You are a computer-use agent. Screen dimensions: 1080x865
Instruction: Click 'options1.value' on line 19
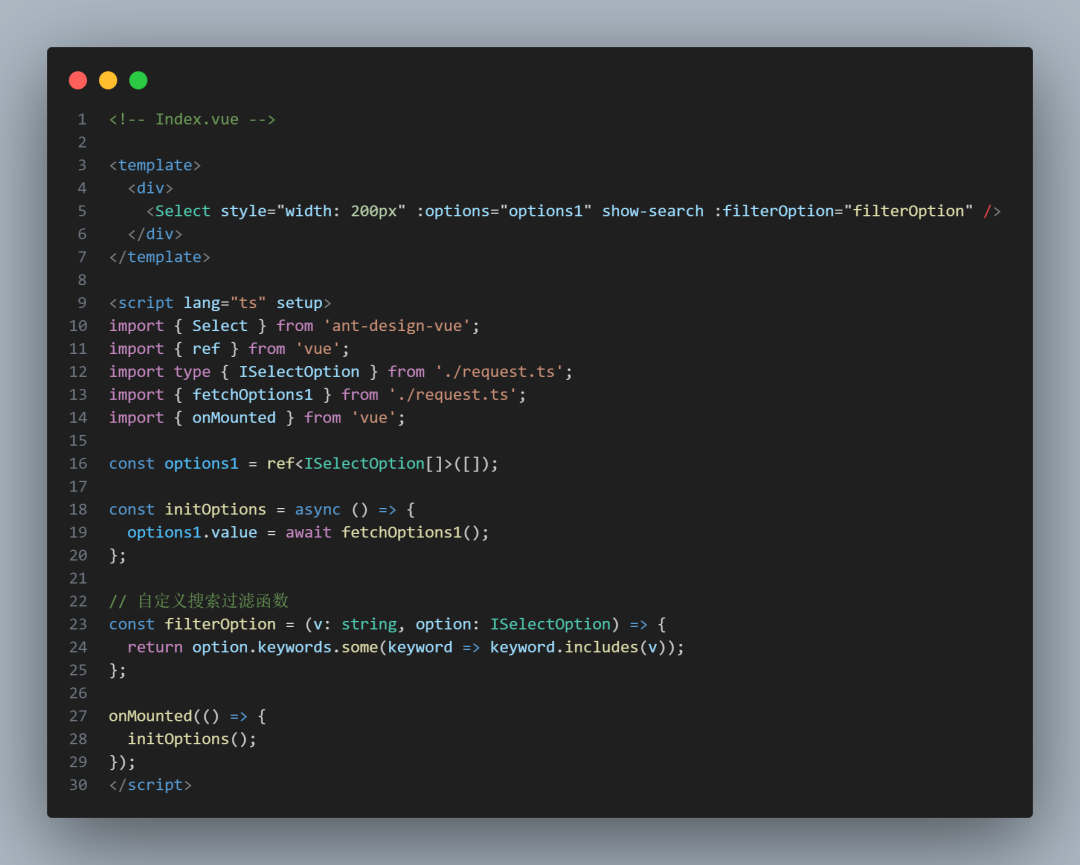tap(192, 532)
